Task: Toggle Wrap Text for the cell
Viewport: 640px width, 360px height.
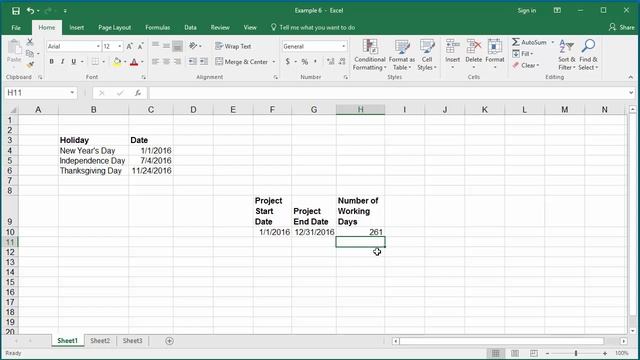Action: 233,46
